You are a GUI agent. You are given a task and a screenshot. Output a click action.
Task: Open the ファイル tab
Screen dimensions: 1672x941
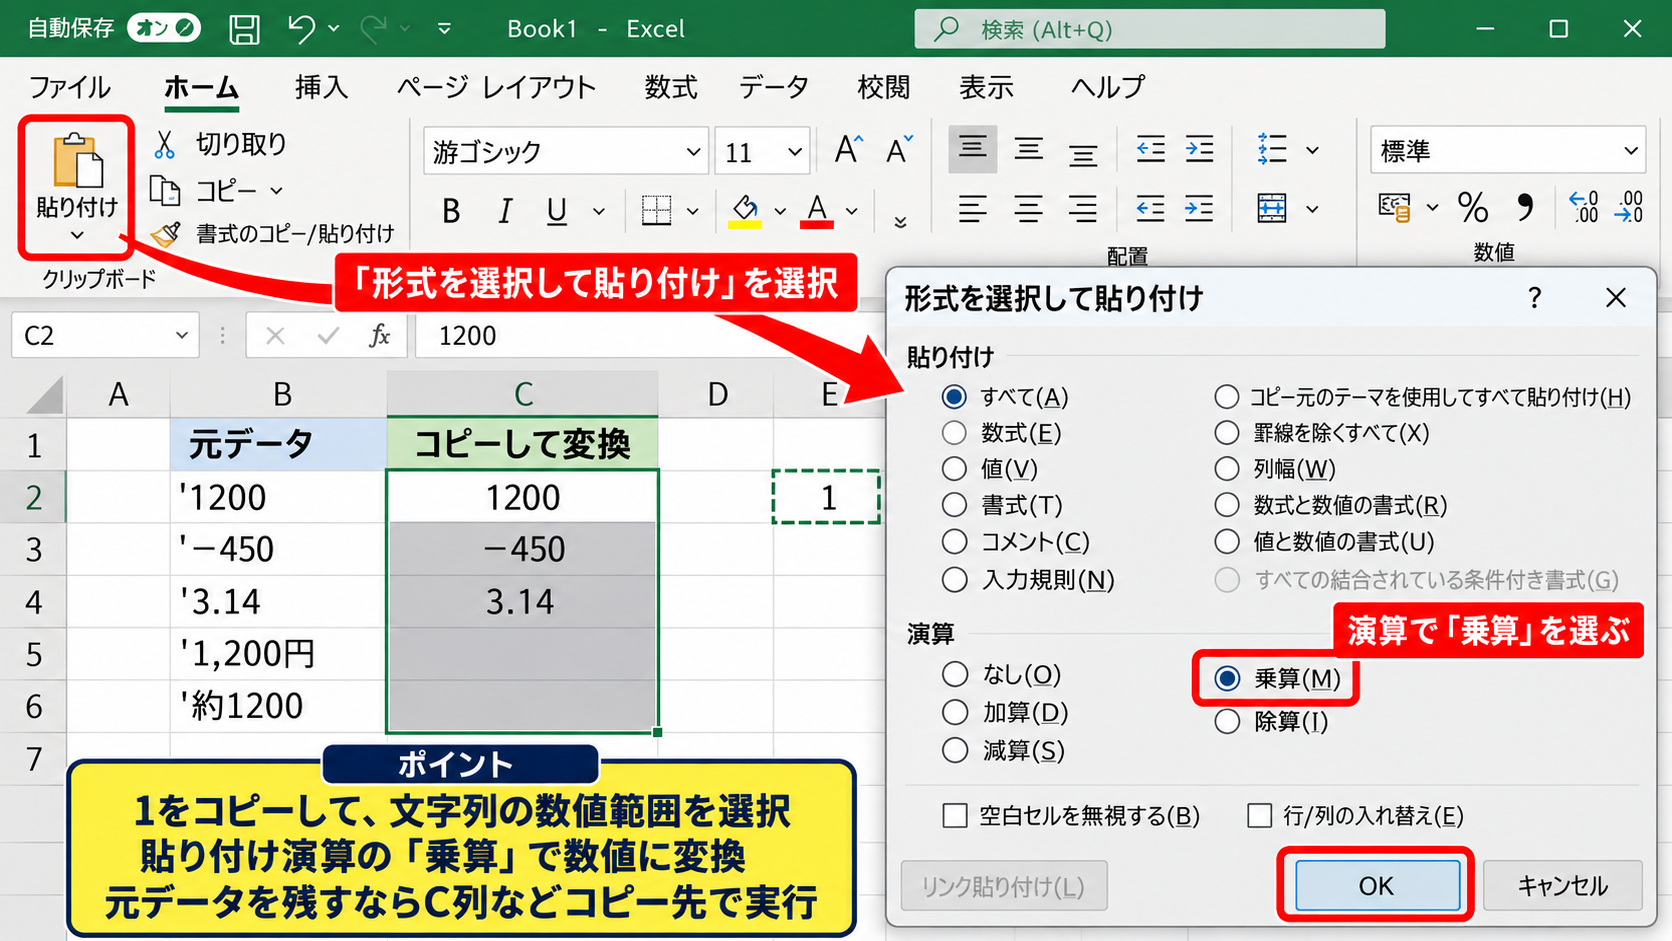(x=69, y=88)
